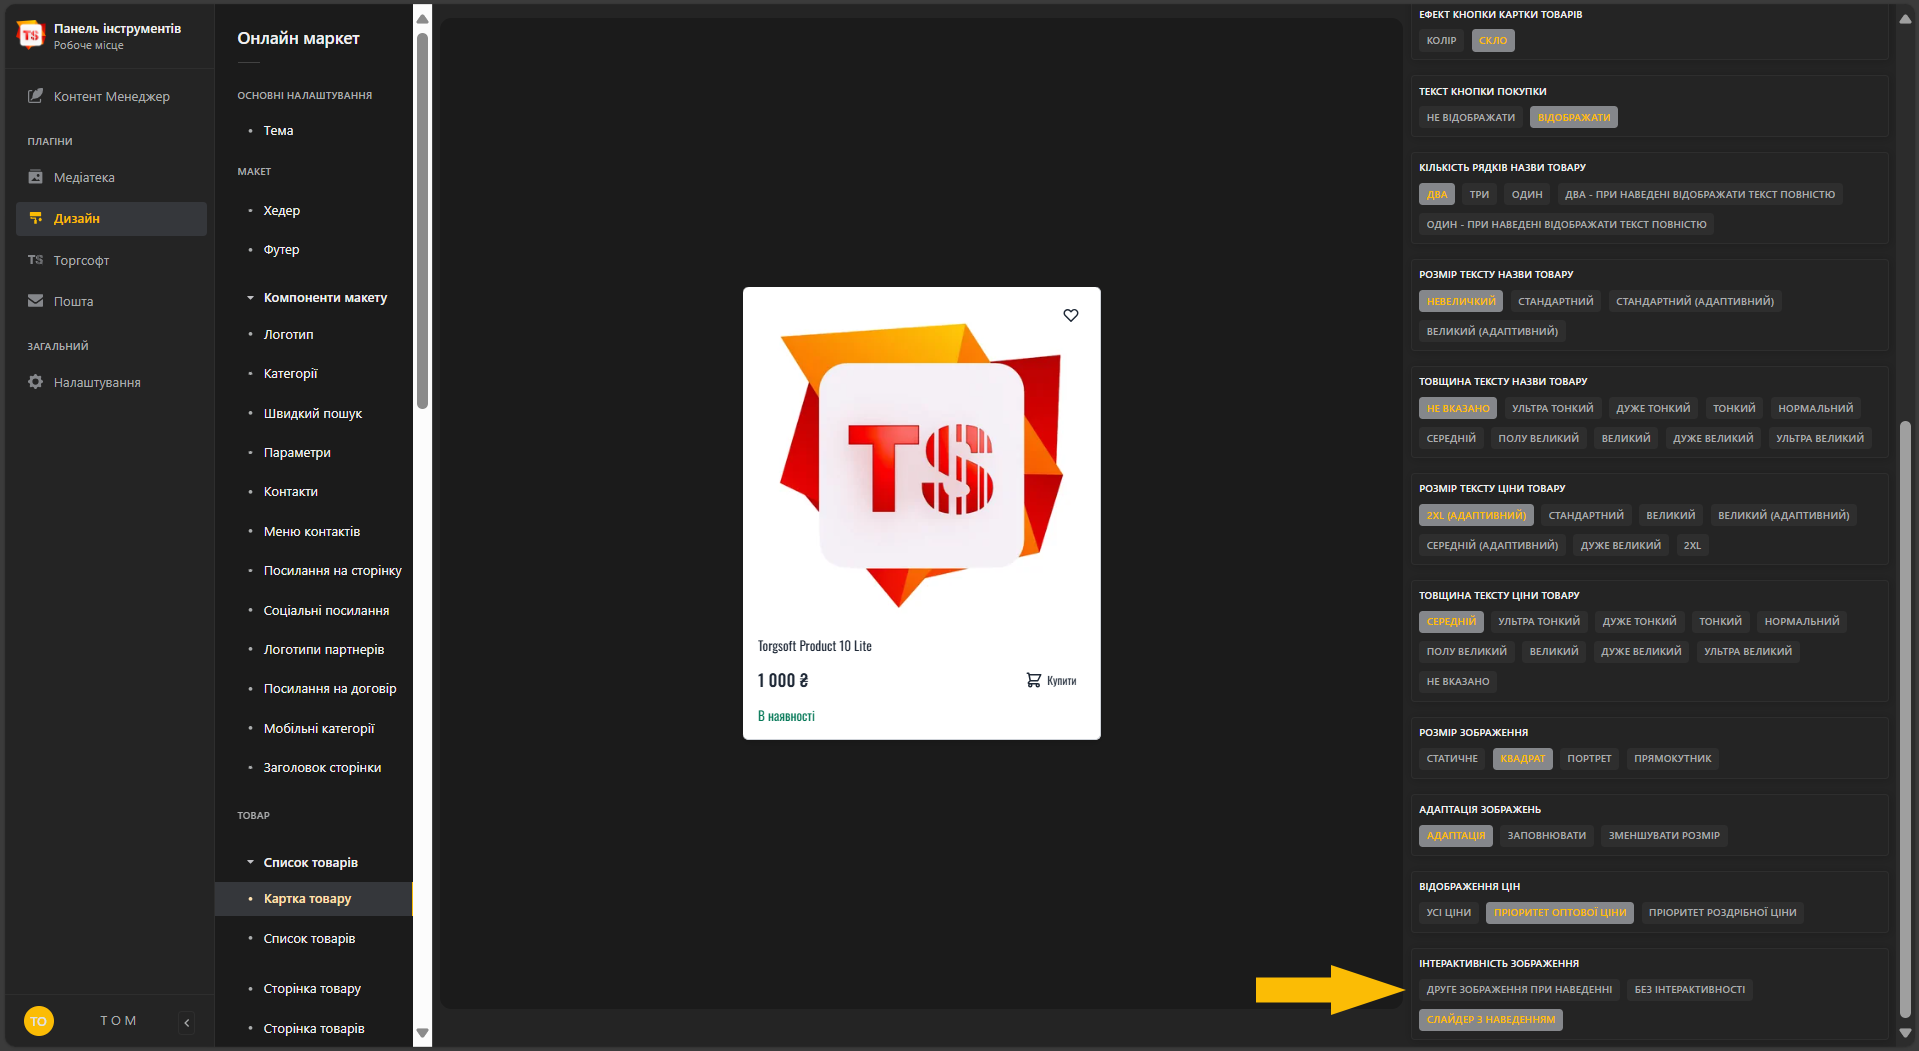This screenshot has width=1919, height=1051.
Task: Select УСІ ЦІНИ price display
Action: [x=1448, y=913]
